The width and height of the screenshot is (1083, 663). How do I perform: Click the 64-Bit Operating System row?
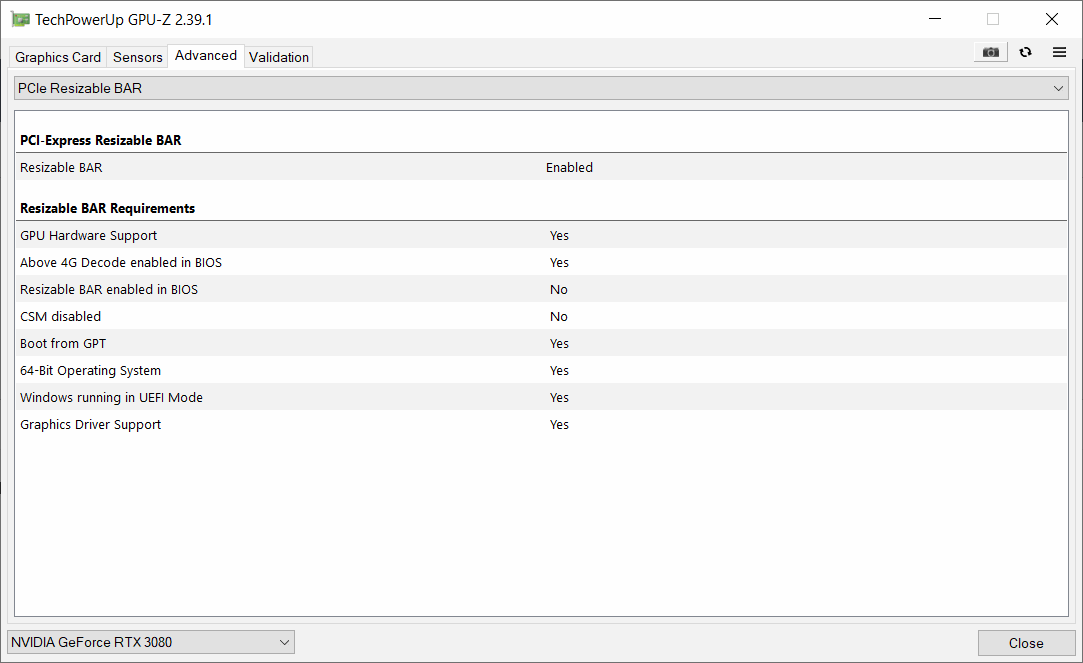point(542,370)
